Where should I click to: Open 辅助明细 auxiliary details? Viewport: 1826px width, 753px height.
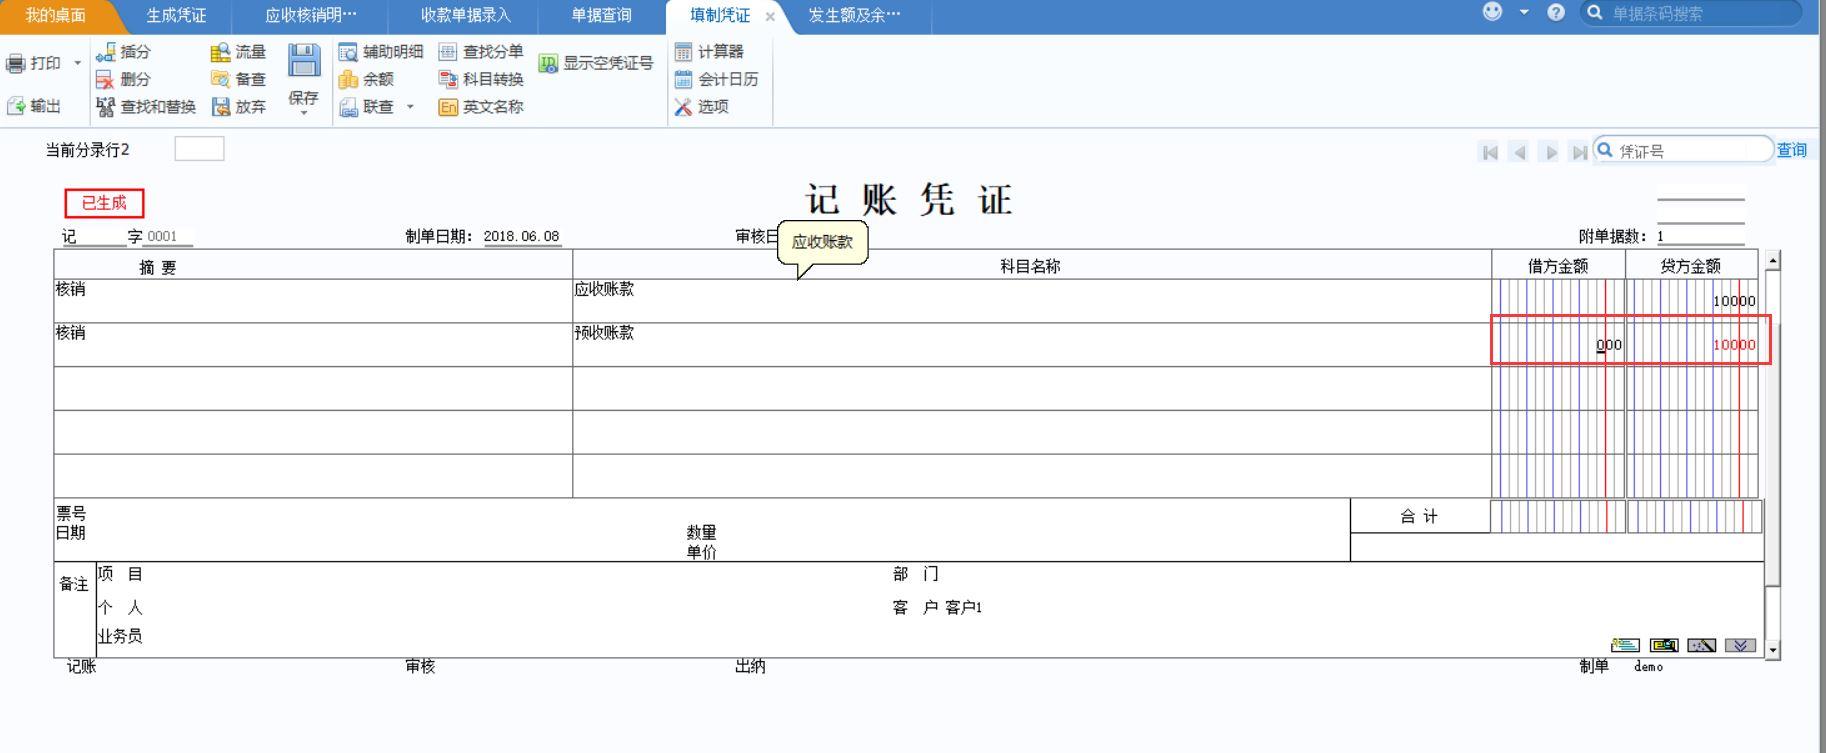[380, 52]
